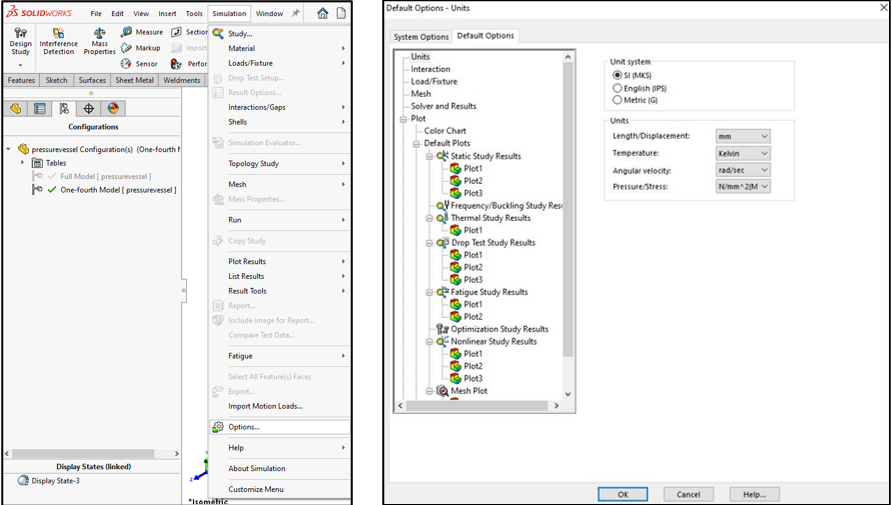Open DimXpertManager crosshair tab icon
Image resolution: width=892 pixels, height=505 pixels.
(x=88, y=108)
